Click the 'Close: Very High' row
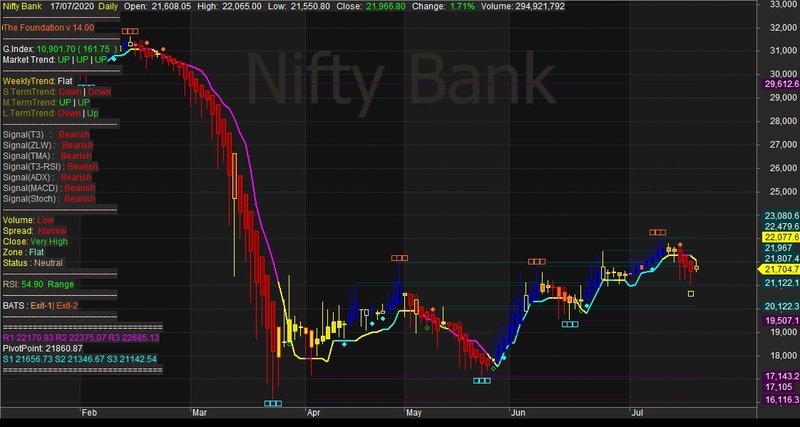This screenshot has width=800, height=427. [x=35, y=242]
